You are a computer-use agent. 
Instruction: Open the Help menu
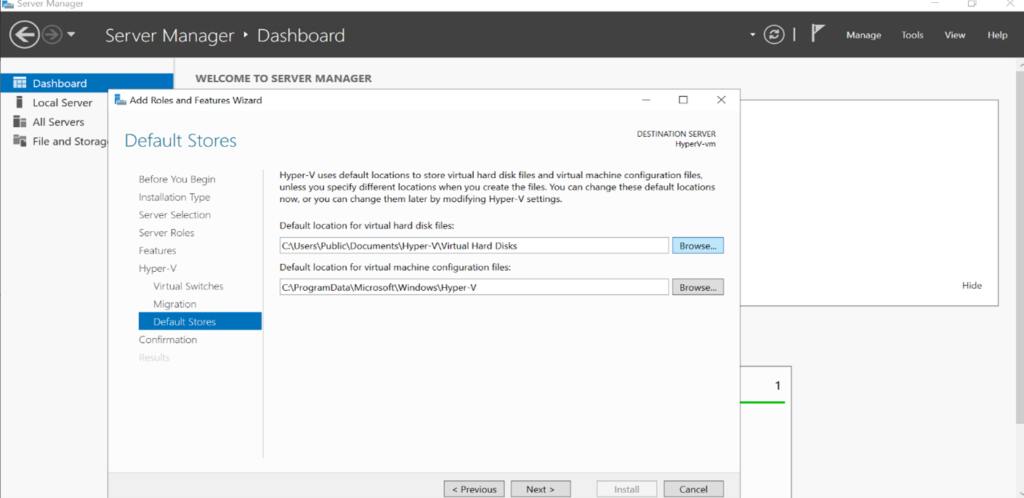click(997, 35)
